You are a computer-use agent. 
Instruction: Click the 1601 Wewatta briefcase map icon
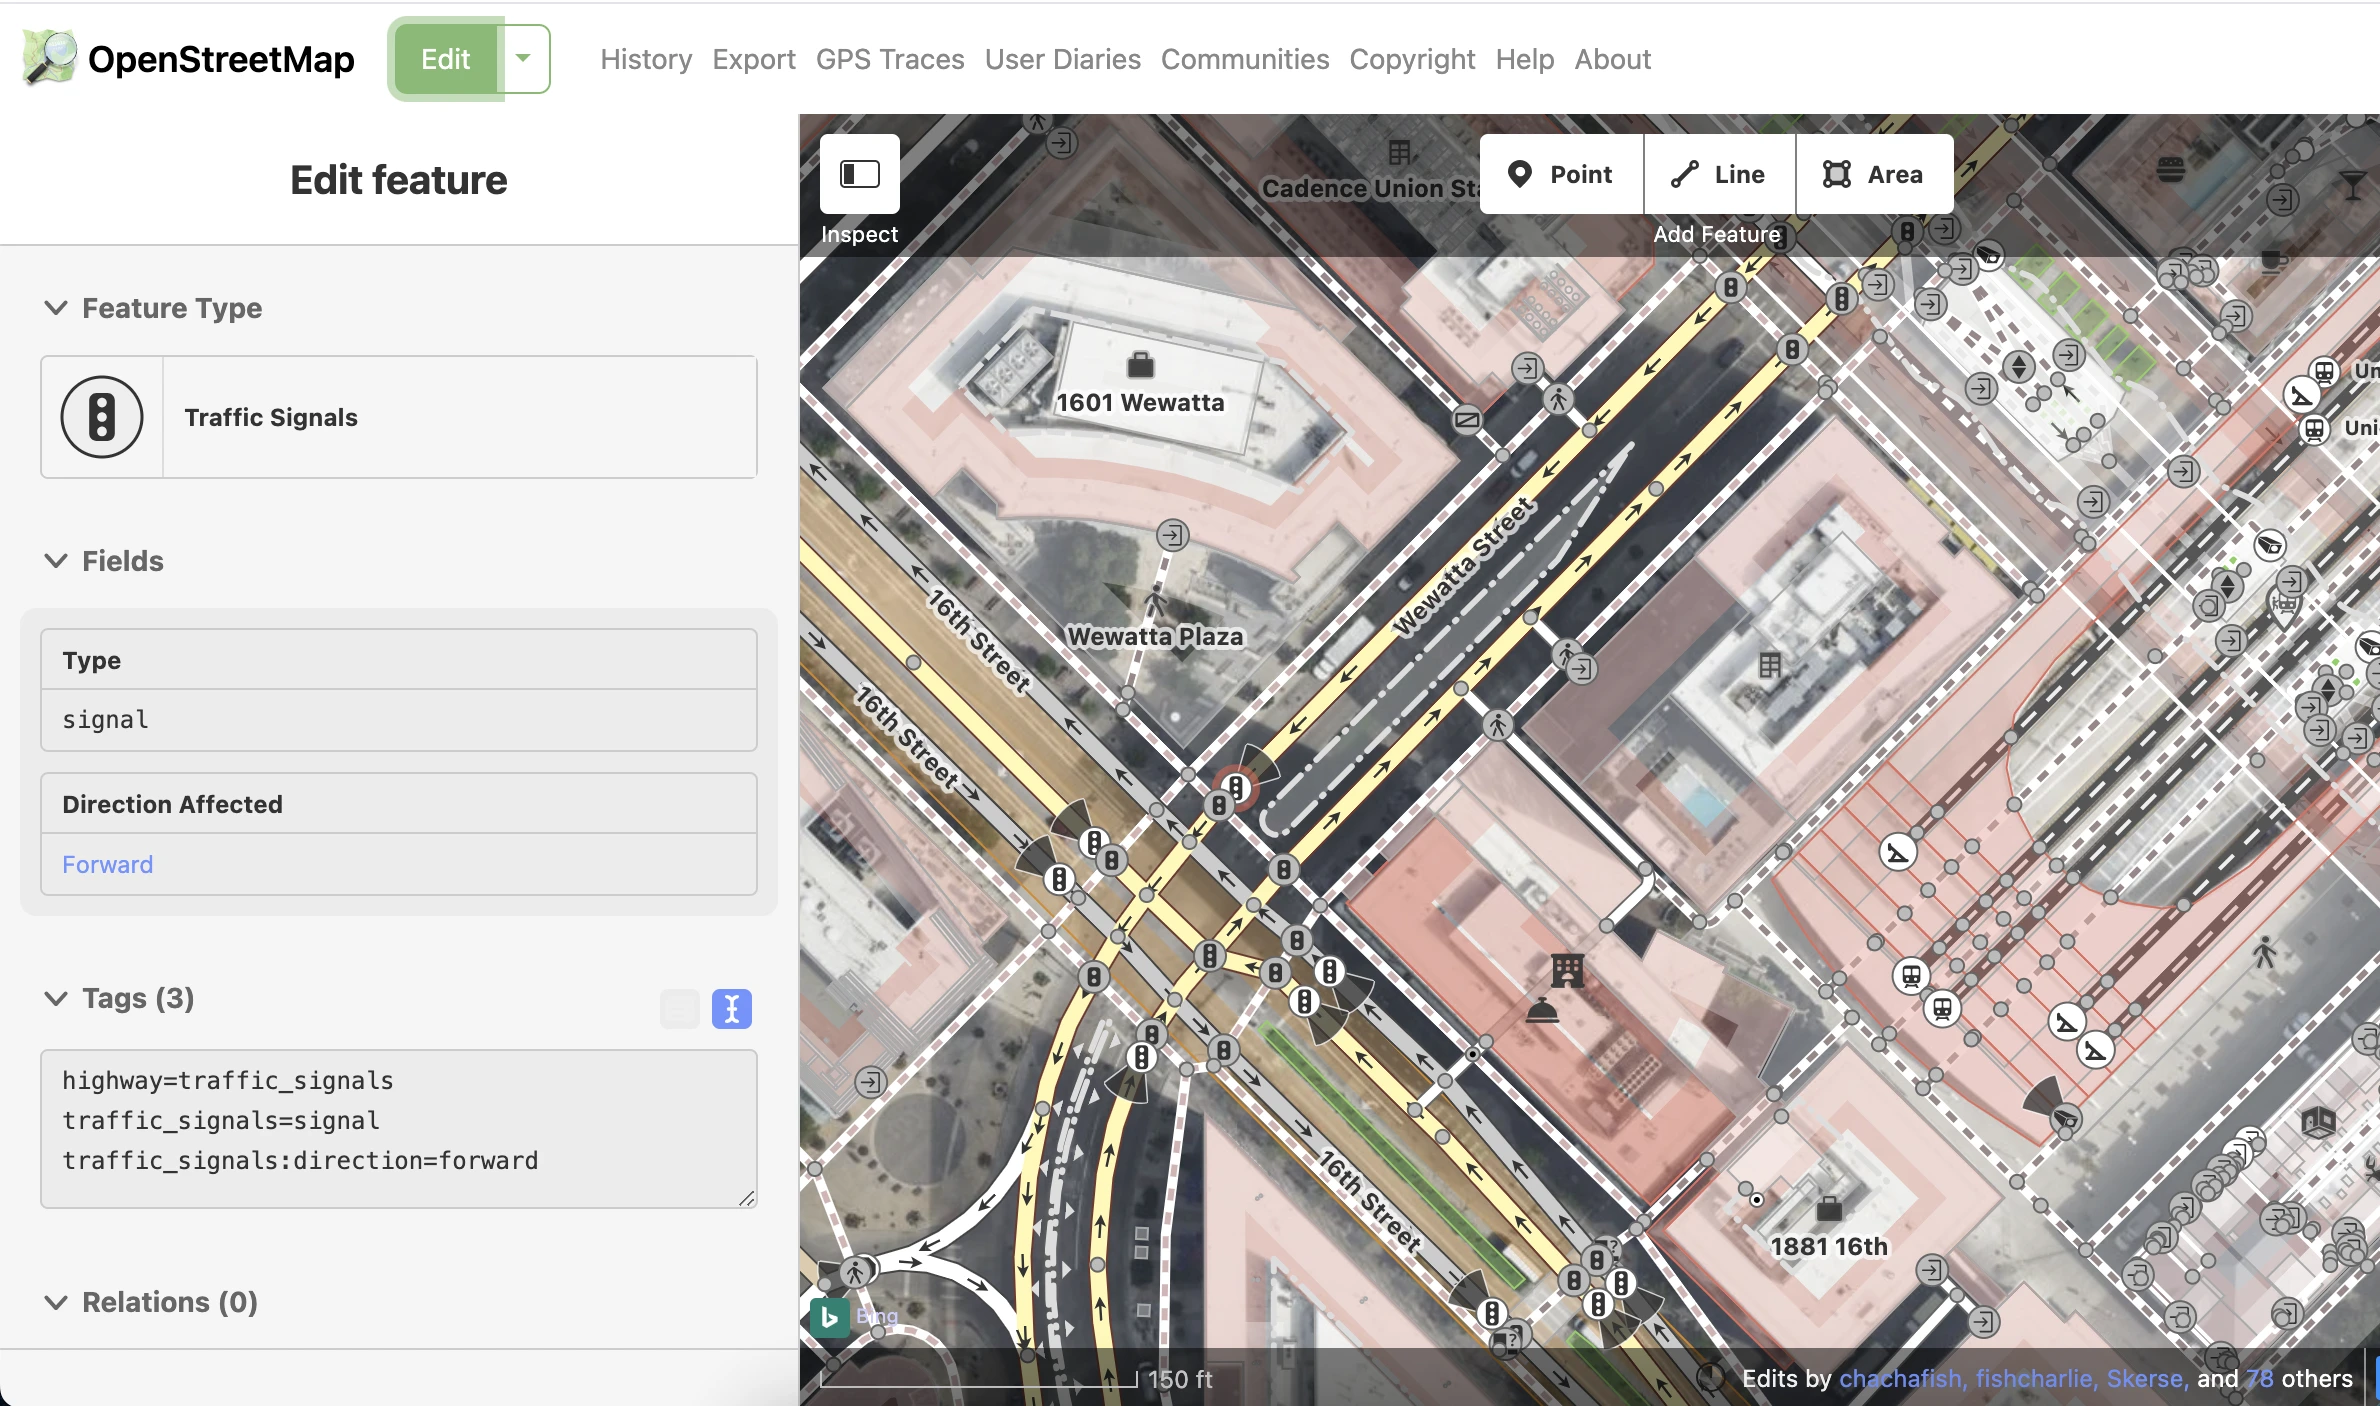[1140, 365]
